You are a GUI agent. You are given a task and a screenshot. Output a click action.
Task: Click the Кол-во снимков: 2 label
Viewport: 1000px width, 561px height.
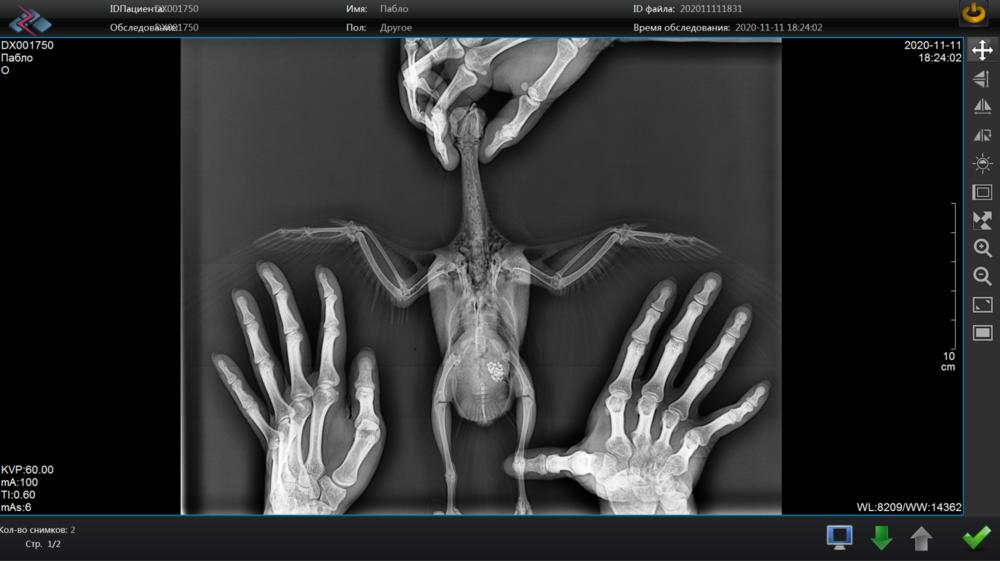(38, 530)
